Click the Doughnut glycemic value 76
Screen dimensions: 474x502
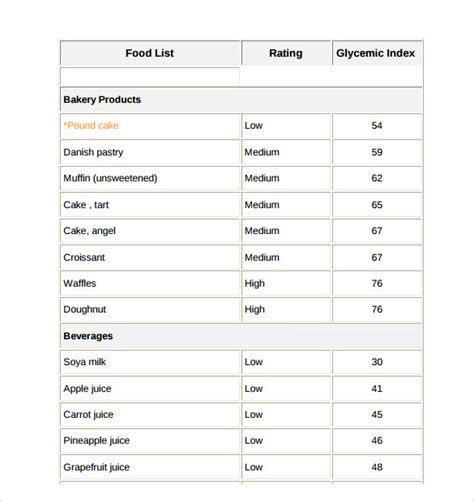point(377,309)
